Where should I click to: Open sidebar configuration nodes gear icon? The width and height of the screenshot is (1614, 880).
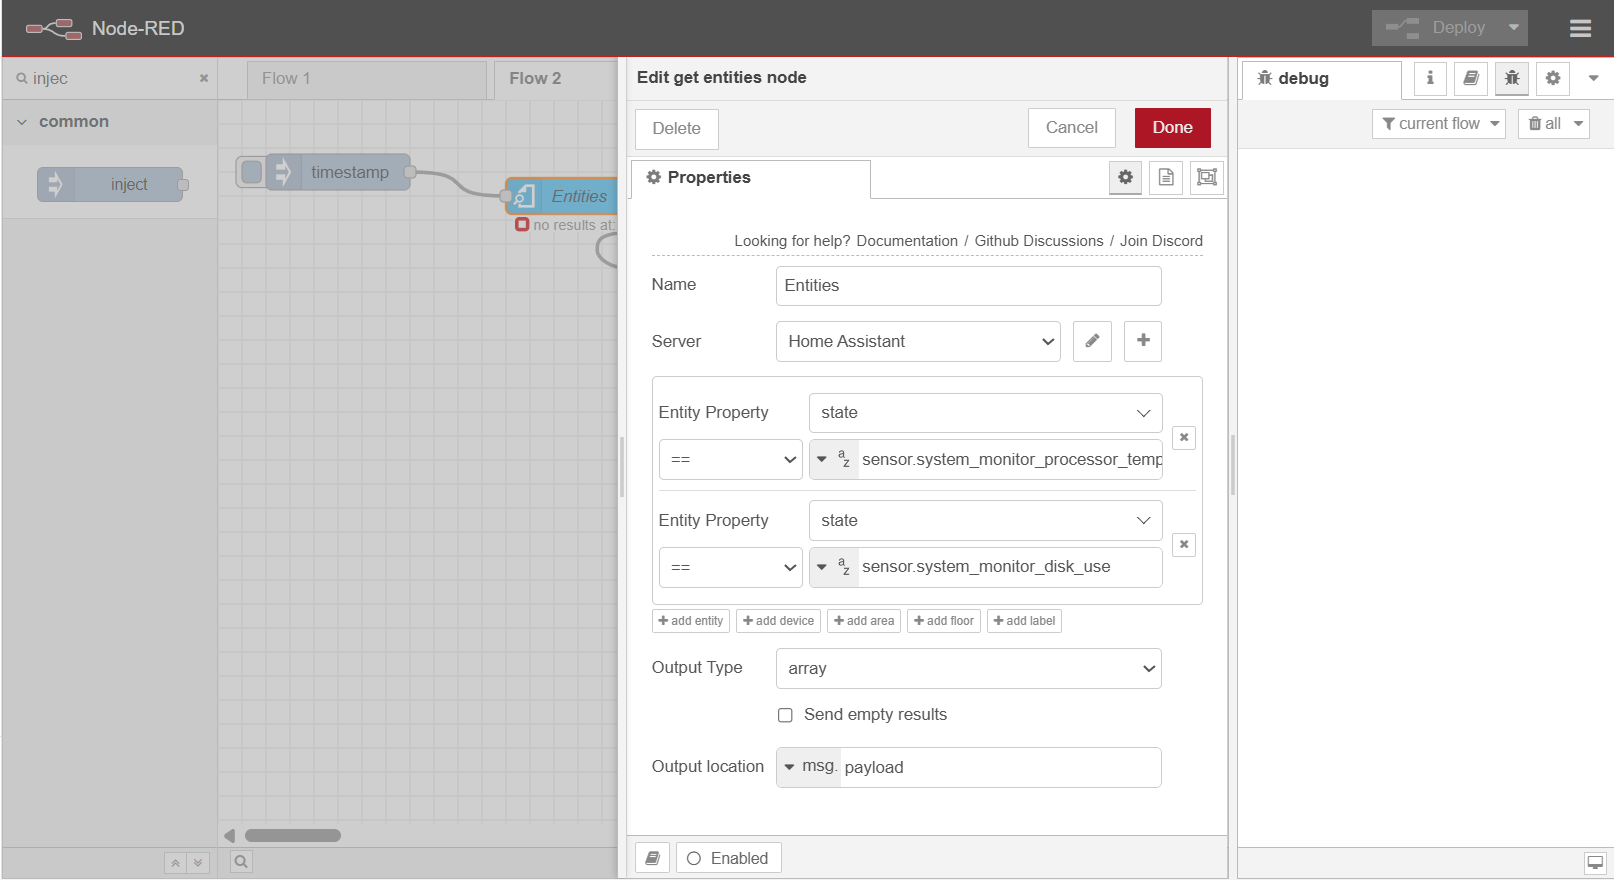pos(1553,78)
